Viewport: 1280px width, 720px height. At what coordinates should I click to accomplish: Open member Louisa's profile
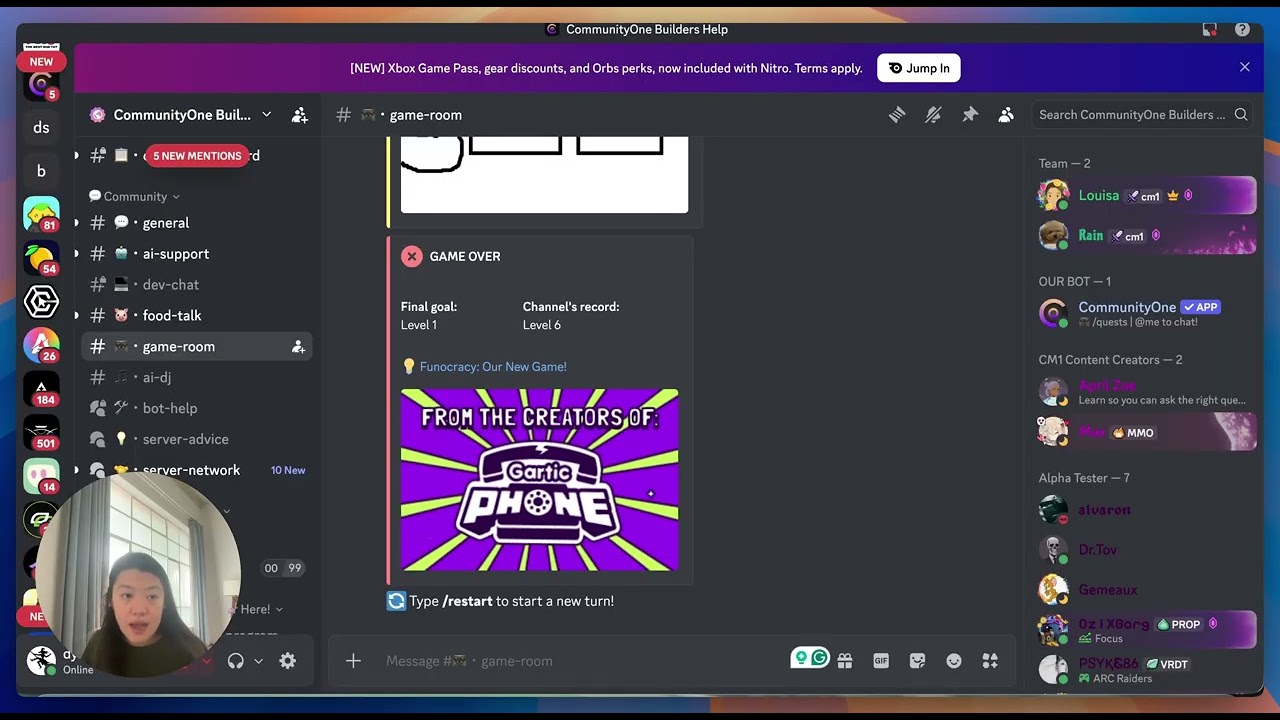(x=1146, y=196)
